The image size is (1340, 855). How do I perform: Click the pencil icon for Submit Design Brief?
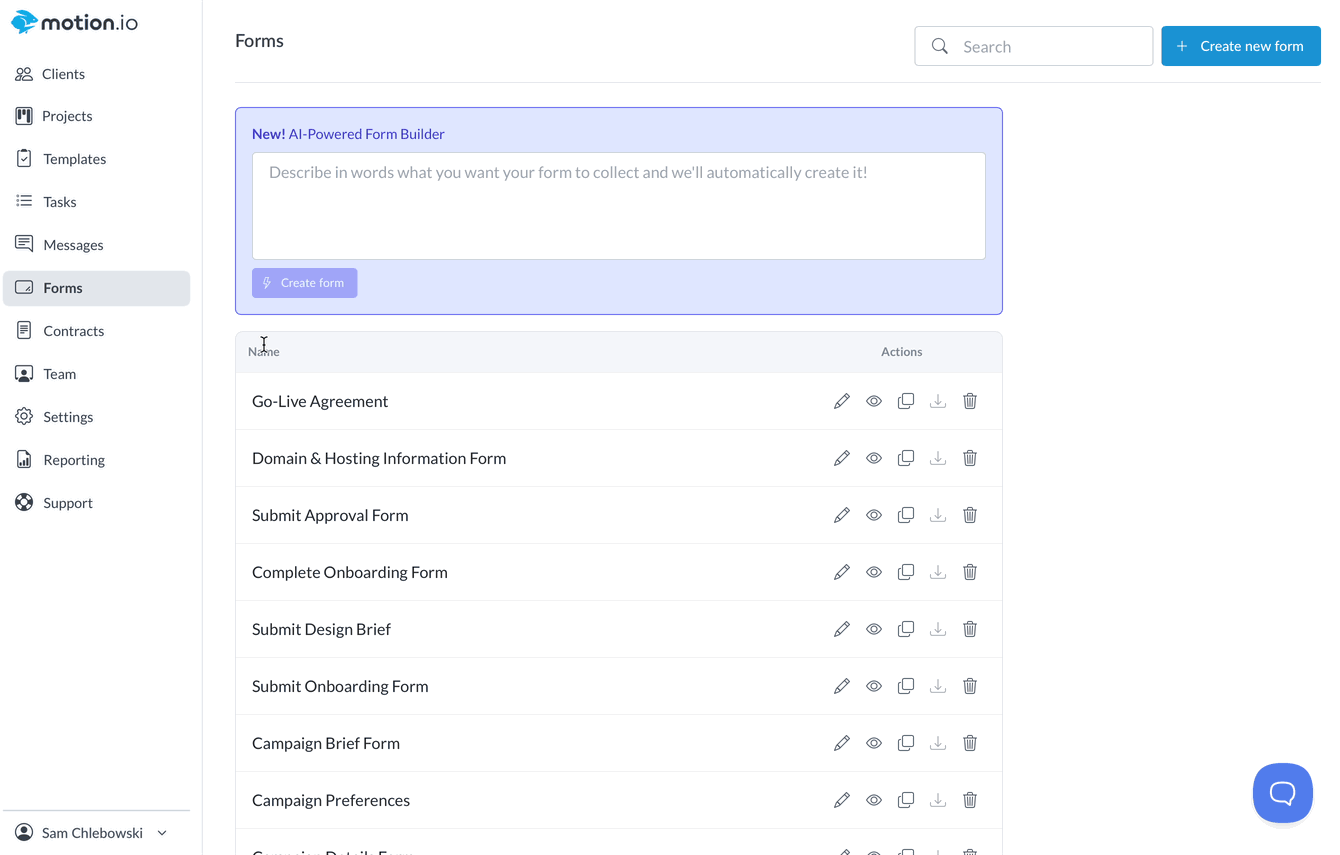tap(842, 629)
